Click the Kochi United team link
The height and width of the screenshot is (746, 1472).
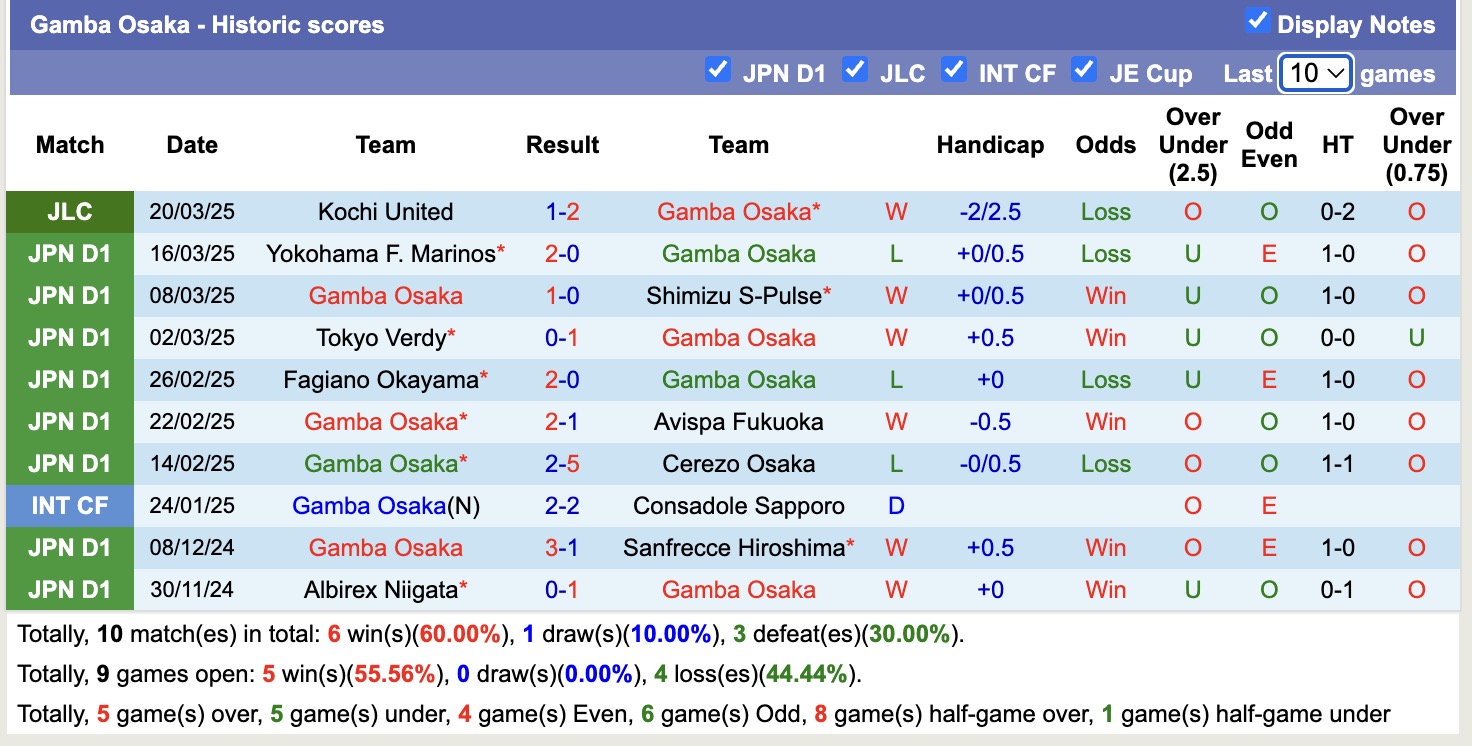(385, 212)
